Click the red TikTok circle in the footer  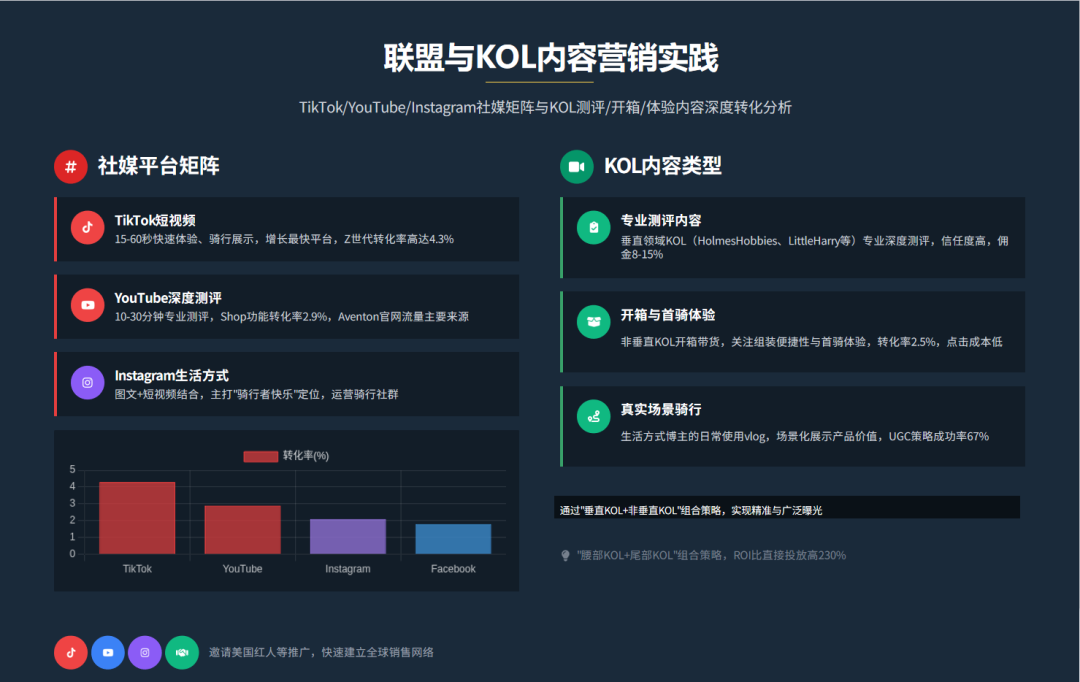[71, 652]
